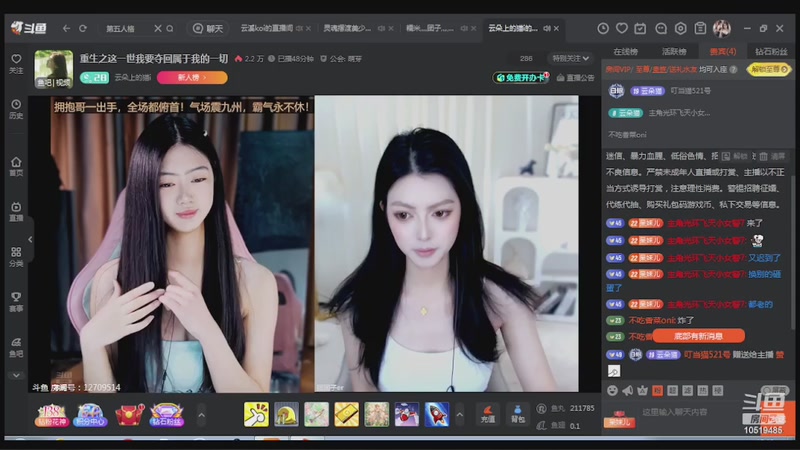Screen dimensions: 800x450
Task: Expand activities with up chevron
Action: [x=202, y=415]
